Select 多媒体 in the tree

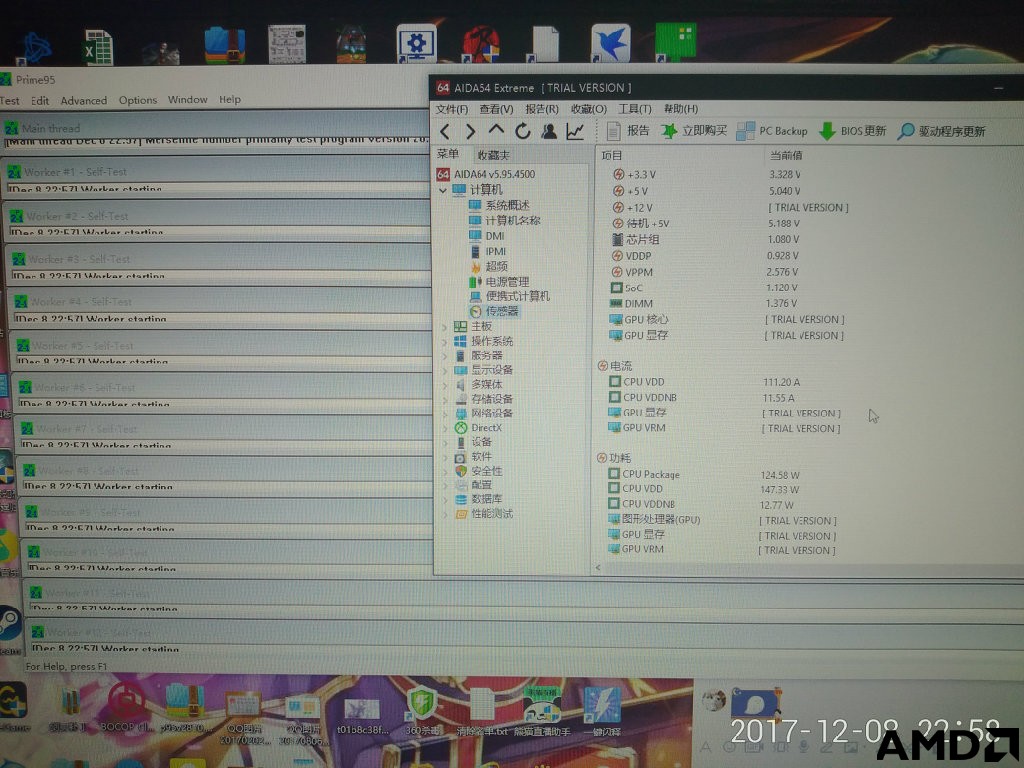pos(479,385)
